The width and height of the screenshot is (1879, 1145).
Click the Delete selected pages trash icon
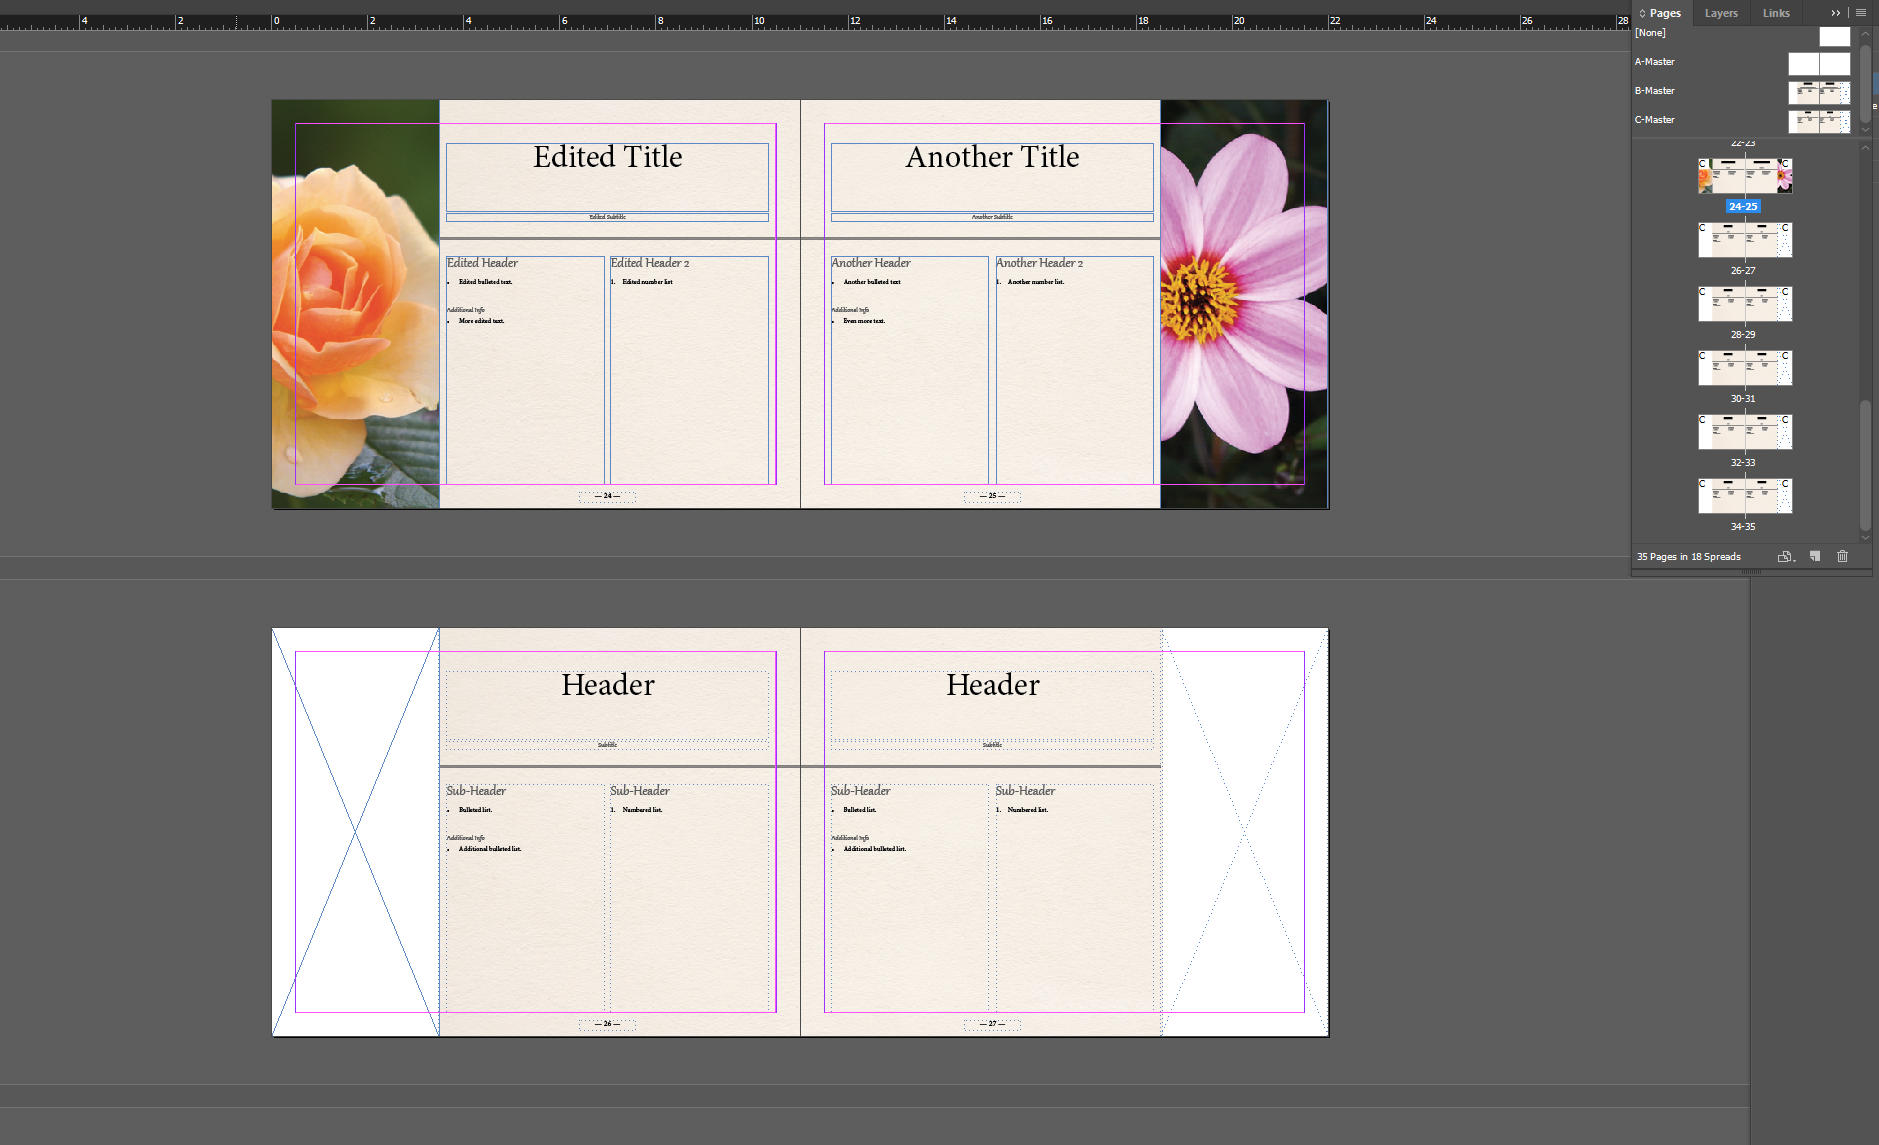pos(1843,557)
